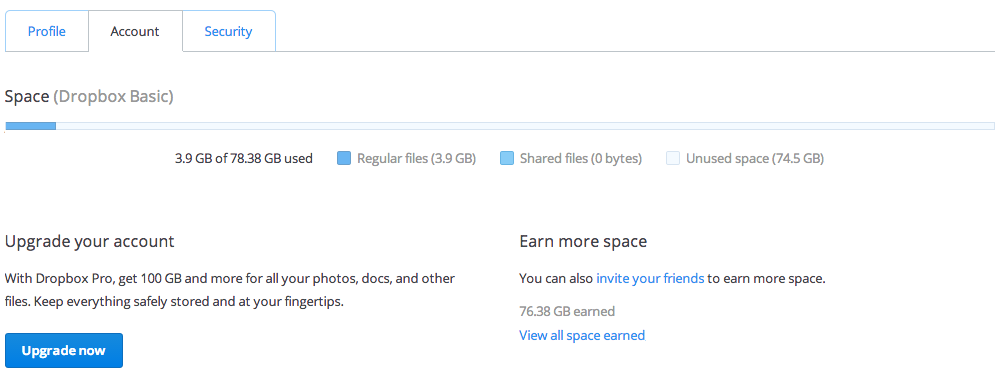The height and width of the screenshot is (374, 1001).
Task: Click the 'Shared files (0 bytes)' label
Action: [x=581, y=158]
